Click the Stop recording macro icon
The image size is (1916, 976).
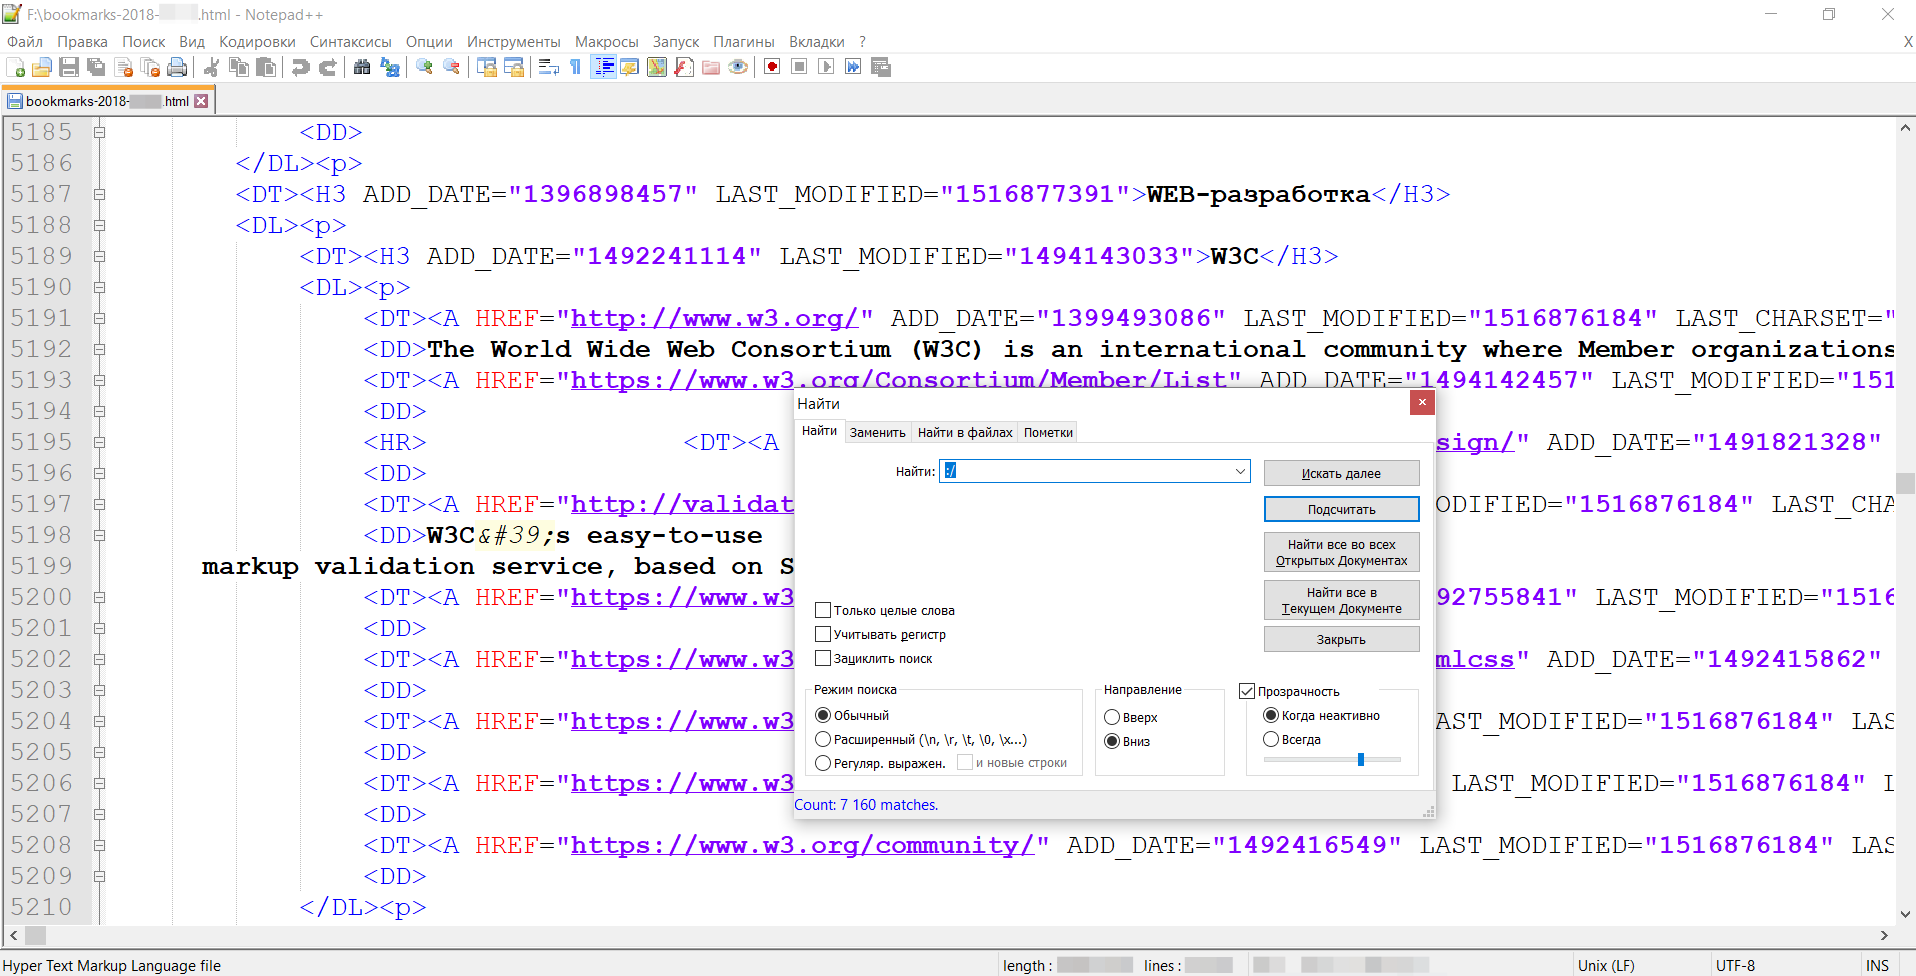[x=799, y=67]
